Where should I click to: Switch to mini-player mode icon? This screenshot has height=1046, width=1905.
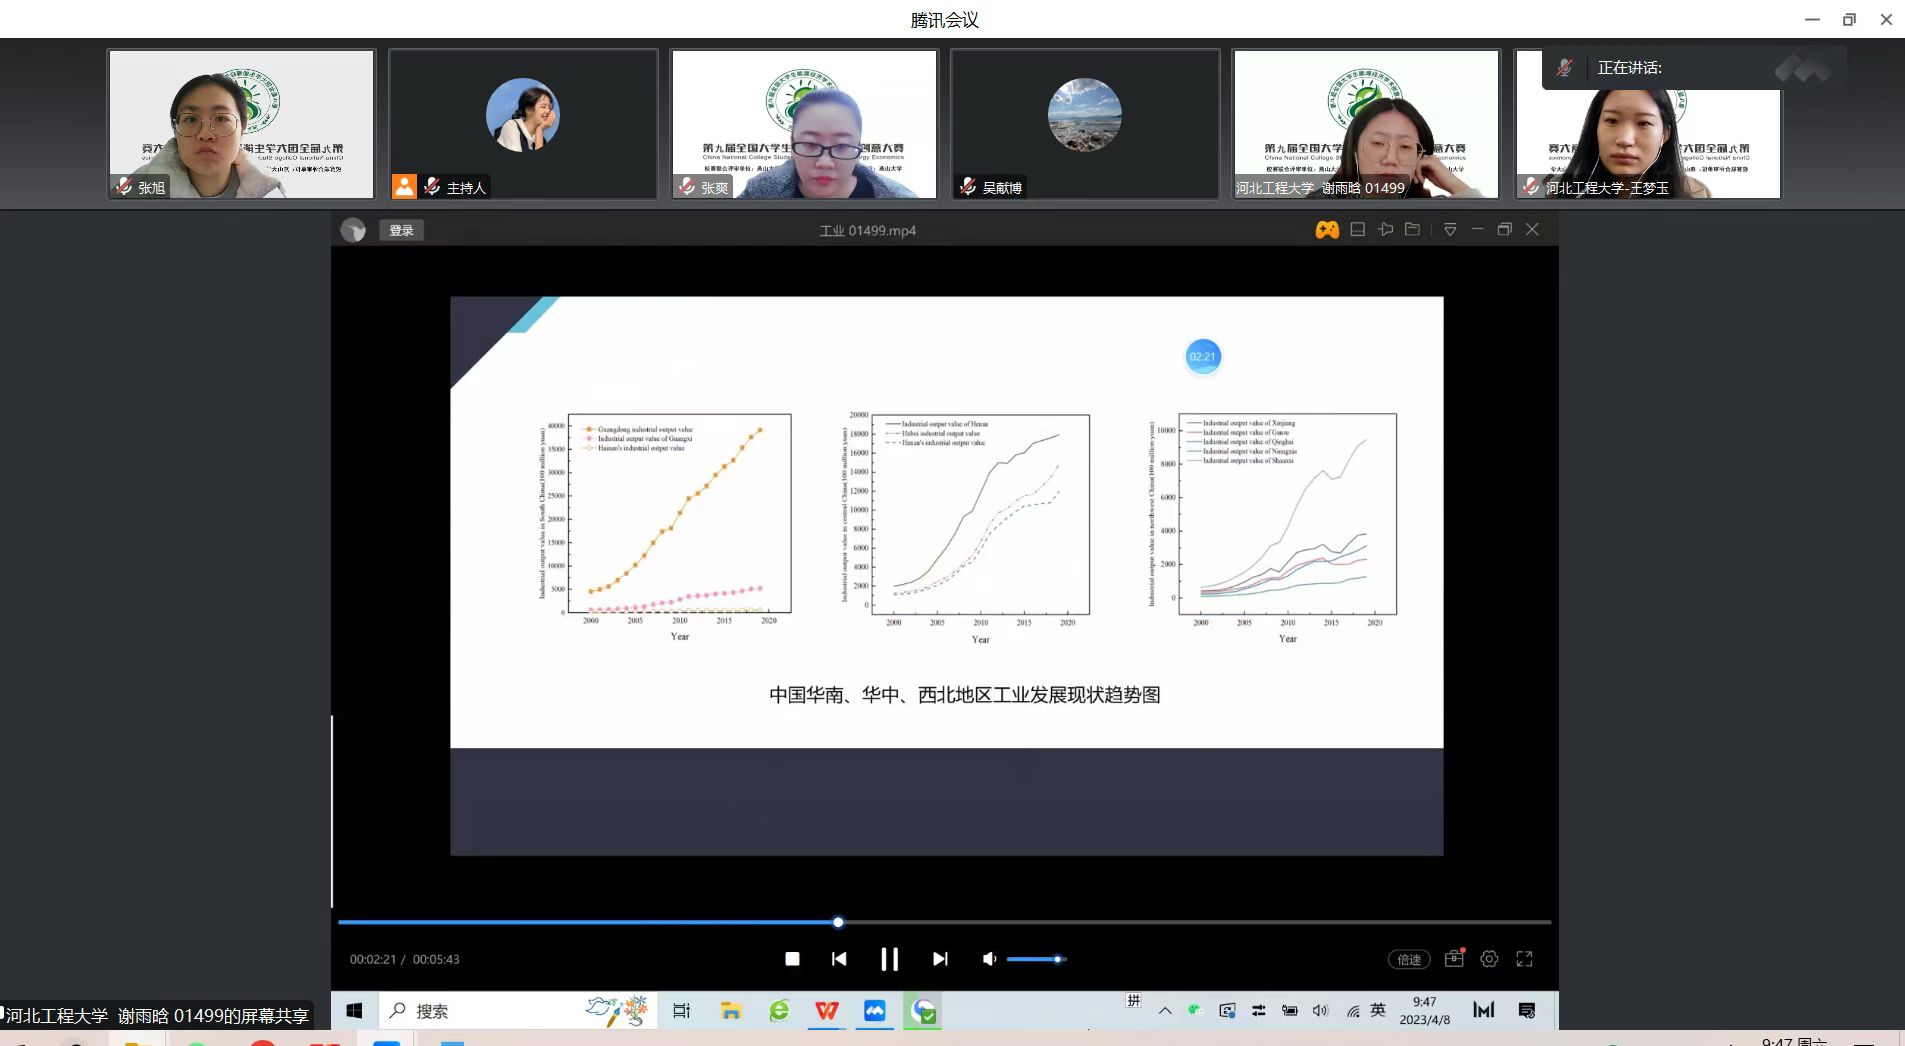(x=1357, y=230)
